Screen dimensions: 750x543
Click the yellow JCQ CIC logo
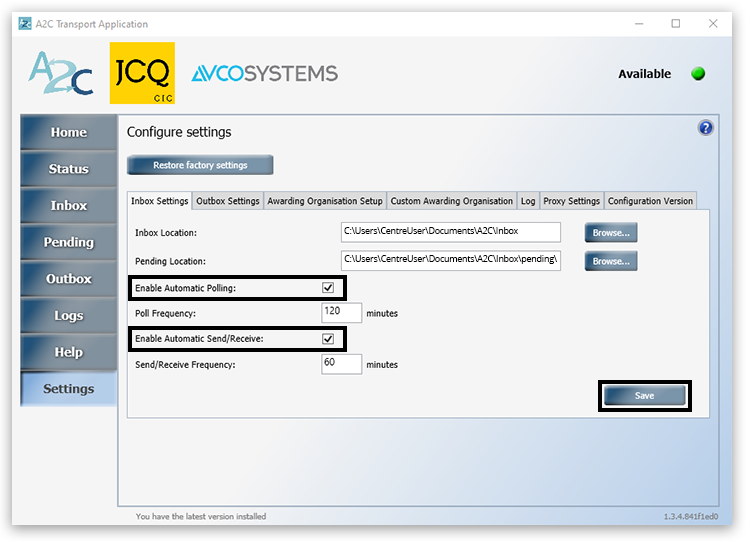[141, 73]
